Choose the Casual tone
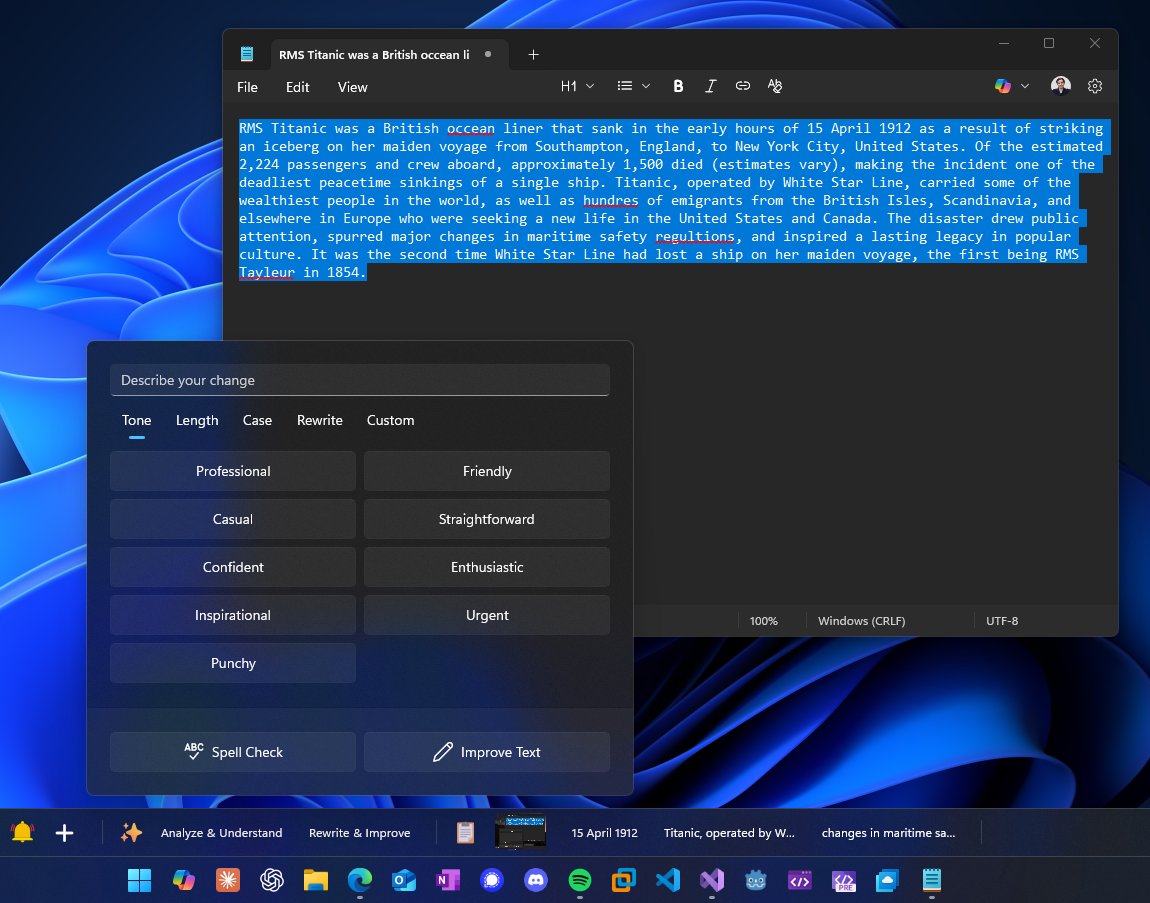1150x903 pixels. [x=233, y=519]
